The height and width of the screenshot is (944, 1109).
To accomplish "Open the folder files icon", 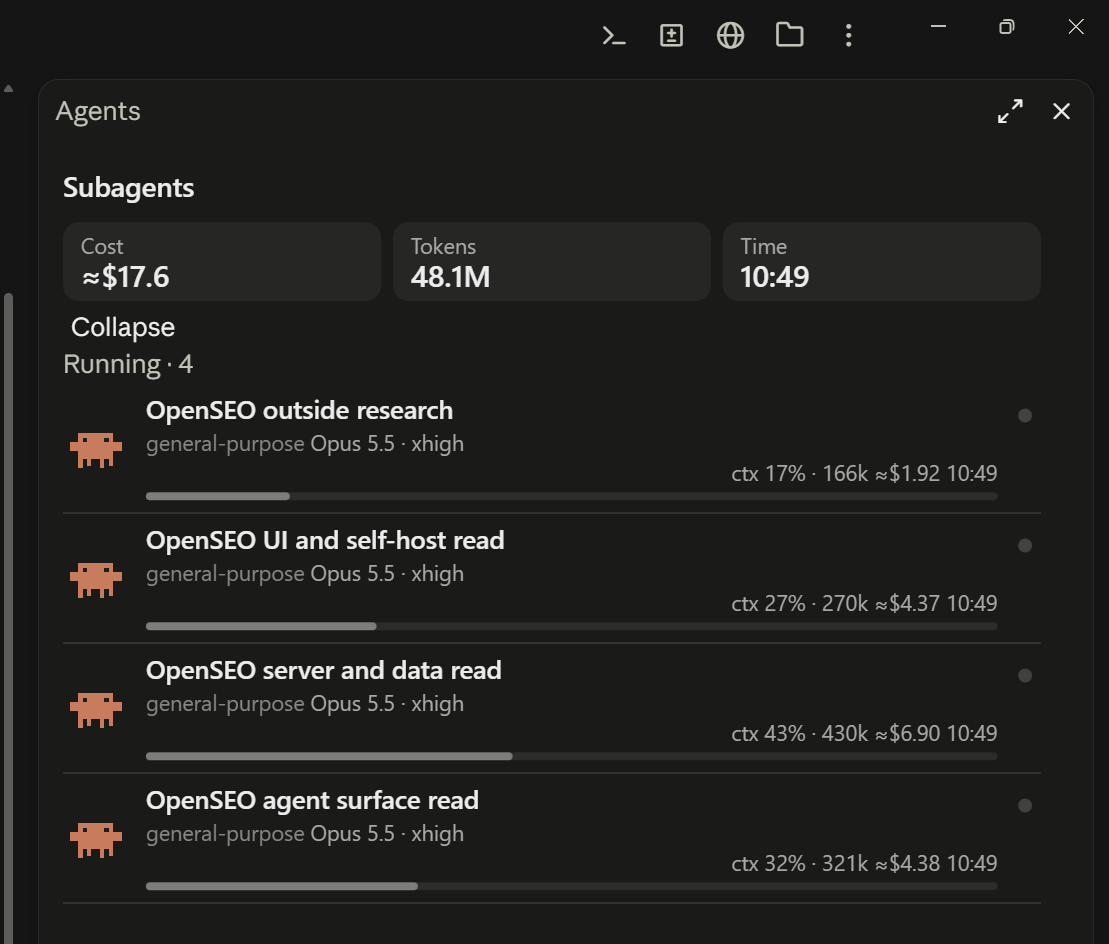I will click(789, 35).
